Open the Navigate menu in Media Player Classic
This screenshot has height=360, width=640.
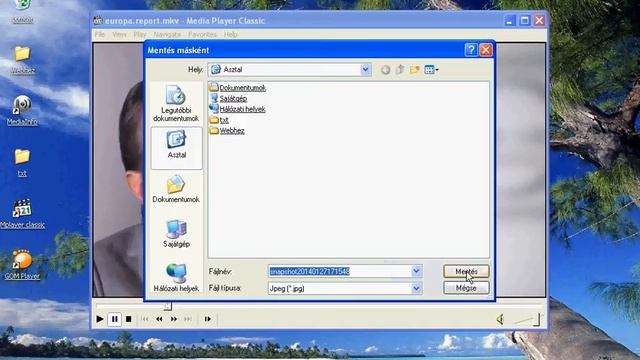(167, 35)
